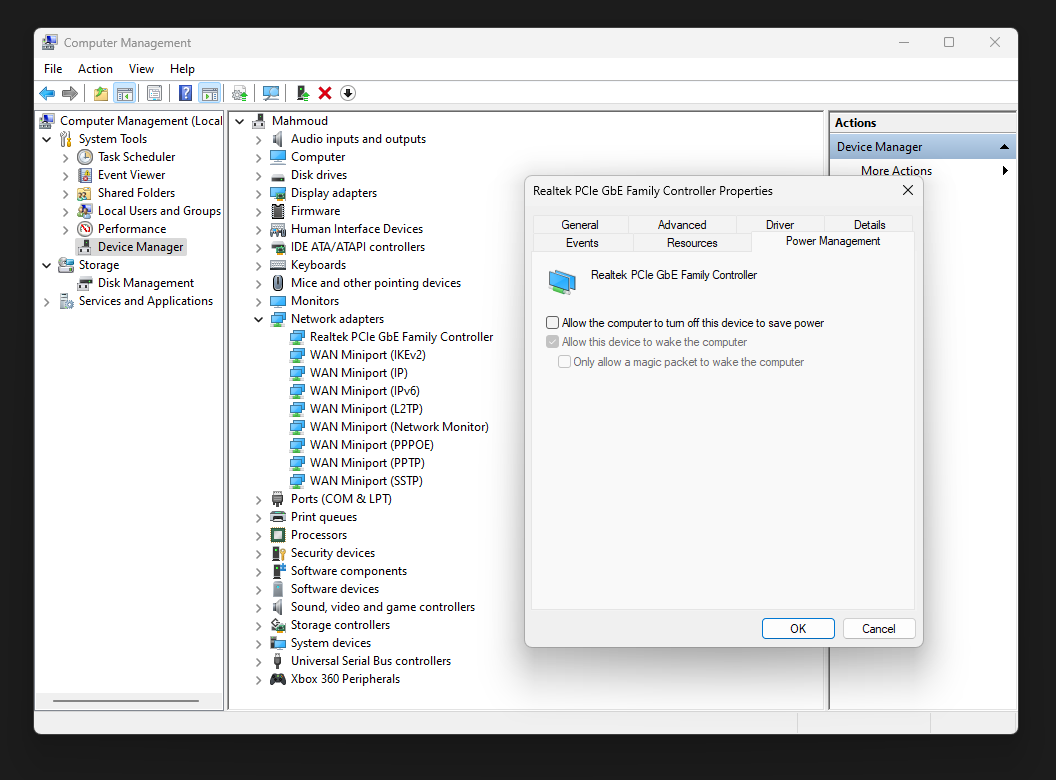Viewport: 1056px width, 780px height.
Task: Click the Disable device down-arrow icon
Action: pyautogui.click(x=348, y=93)
